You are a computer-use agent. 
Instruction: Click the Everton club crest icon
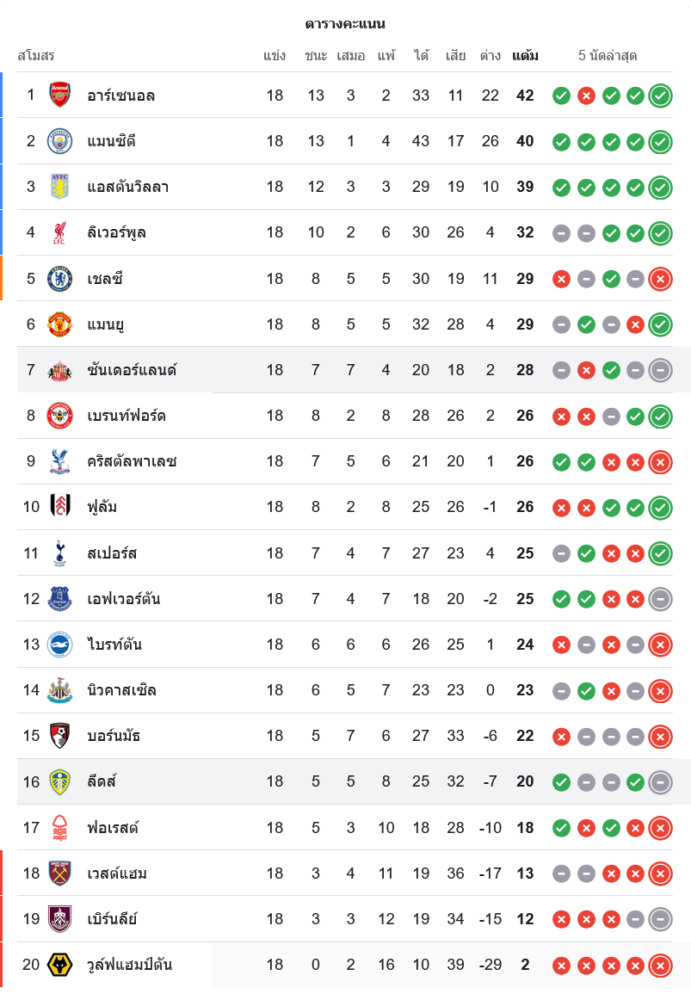(60, 599)
